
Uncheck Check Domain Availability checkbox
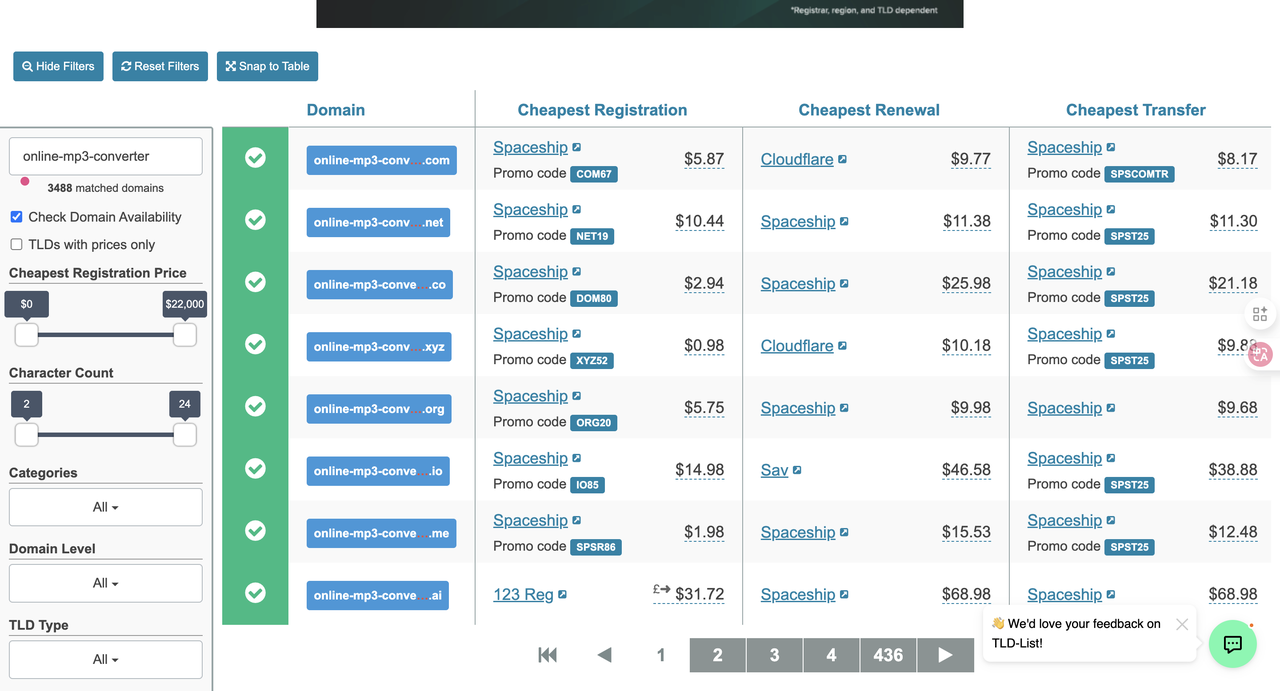(x=16, y=217)
